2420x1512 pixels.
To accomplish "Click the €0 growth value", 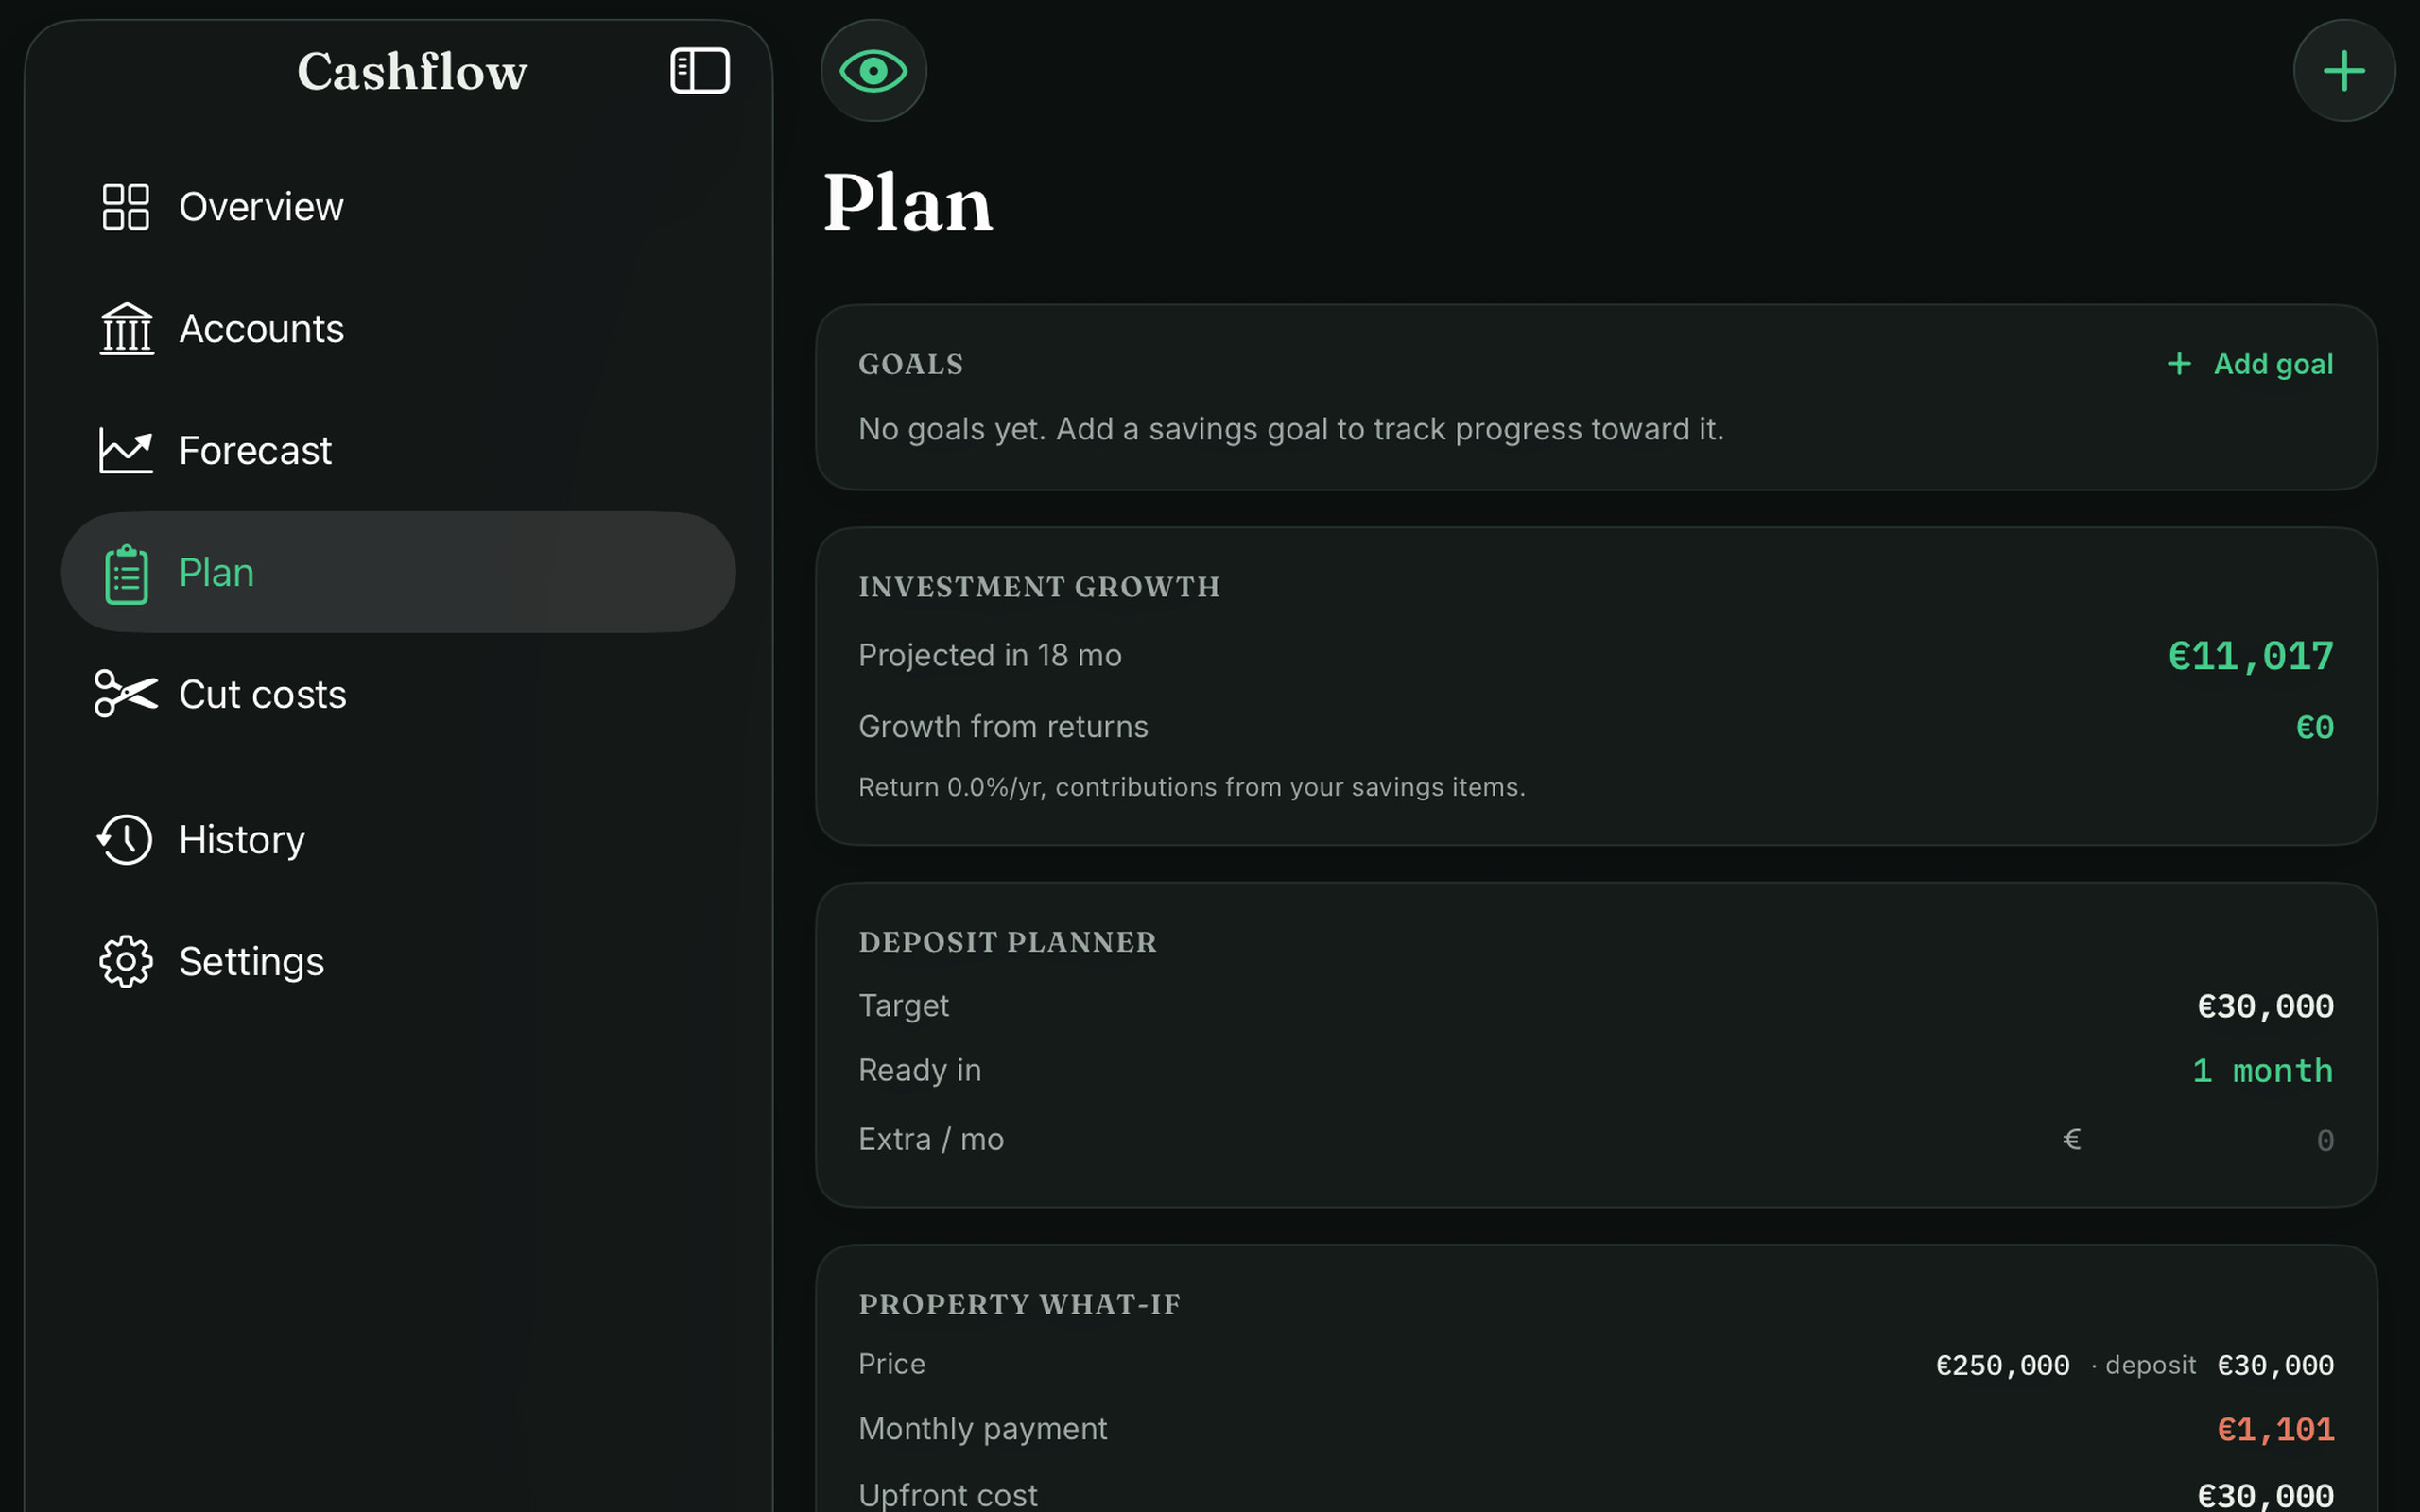I will click(x=2314, y=727).
